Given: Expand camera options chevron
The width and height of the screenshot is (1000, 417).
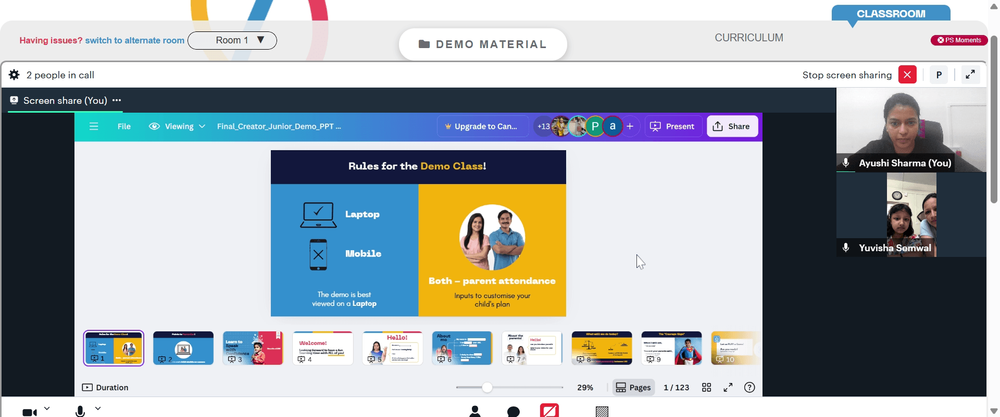Looking at the screenshot, I should pos(47,409).
